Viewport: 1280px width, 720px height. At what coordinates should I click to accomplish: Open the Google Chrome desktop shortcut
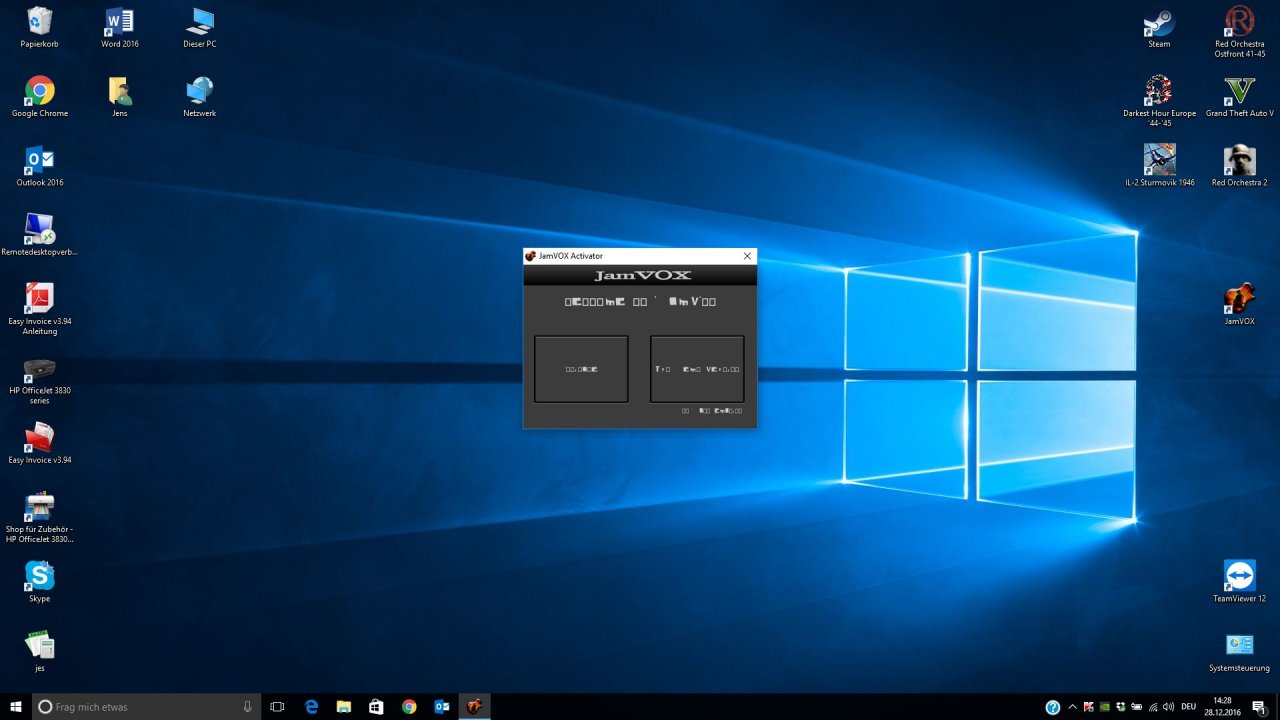[40, 97]
